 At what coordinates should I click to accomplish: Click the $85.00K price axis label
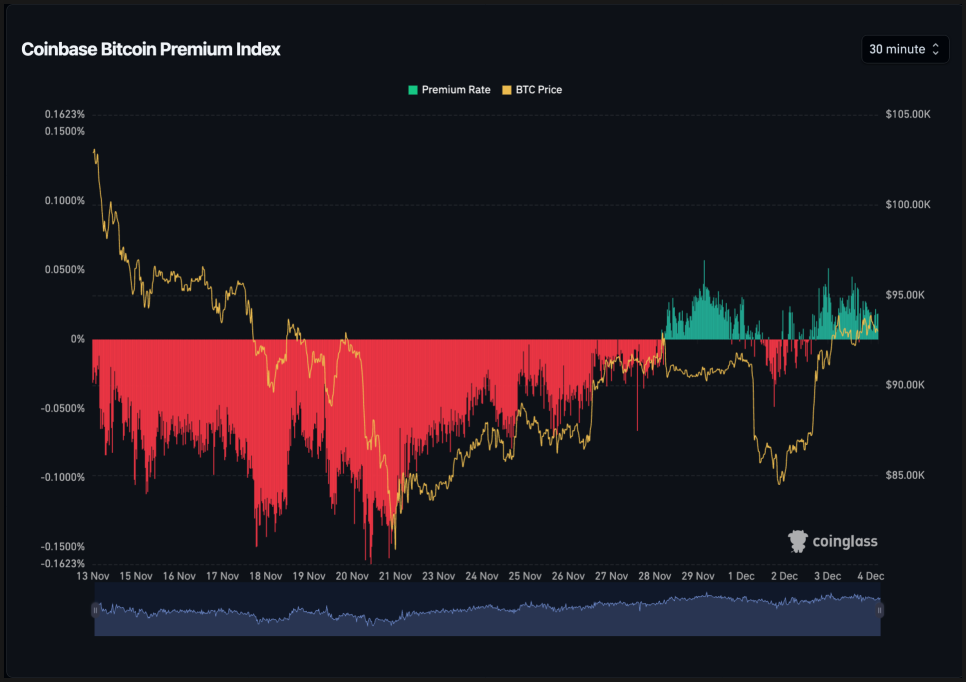pyautogui.click(x=908, y=475)
